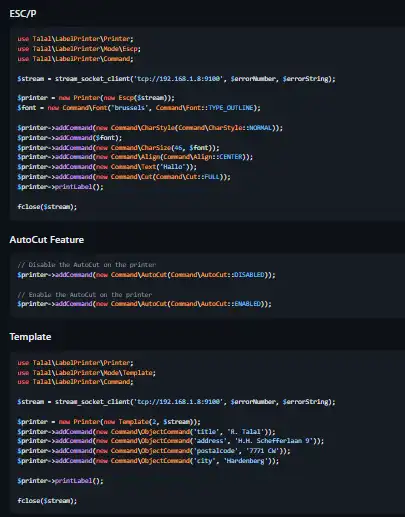Click the ObjectCommand 'city', 'Hardenberg' line
Screen dimensions: 405x517
click(x=148, y=461)
